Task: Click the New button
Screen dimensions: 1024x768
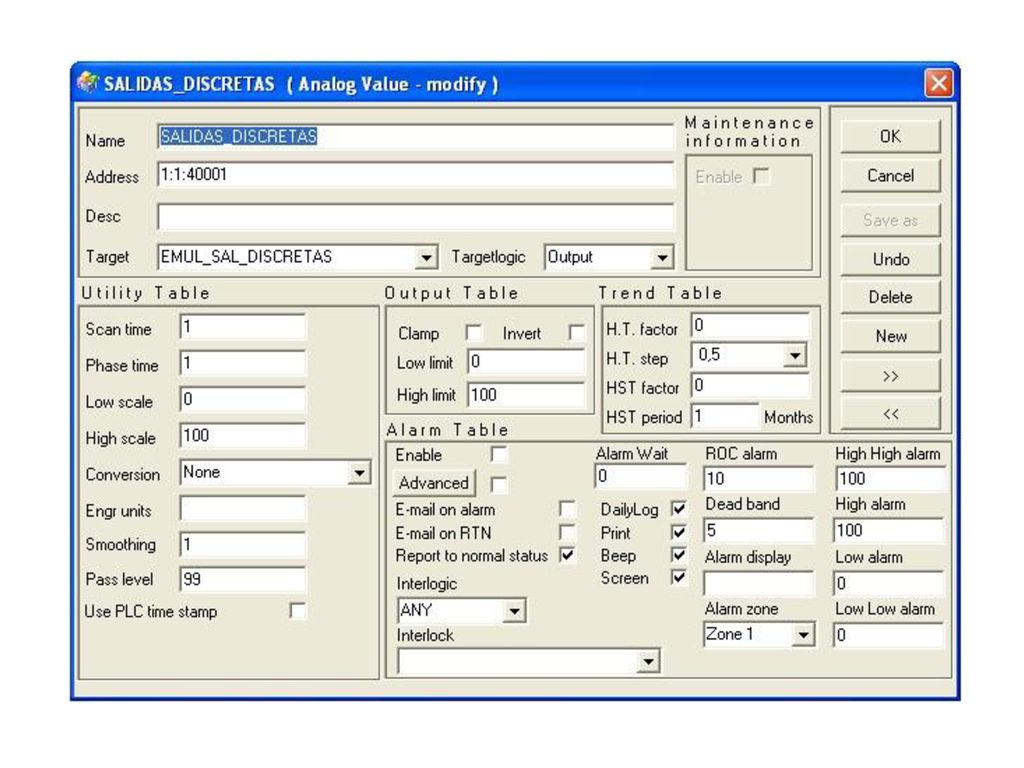Action: (x=890, y=336)
